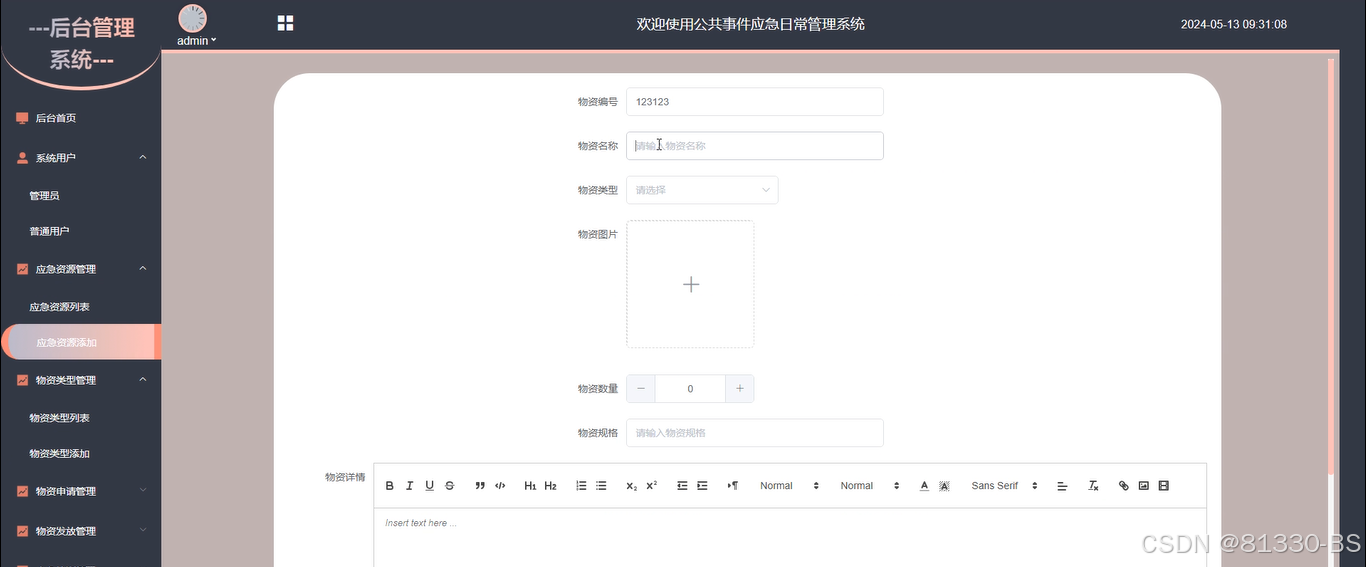The height and width of the screenshot is (567, 1366).
Task: Focus the 物资编号 input field
Action: pos(755,102)
